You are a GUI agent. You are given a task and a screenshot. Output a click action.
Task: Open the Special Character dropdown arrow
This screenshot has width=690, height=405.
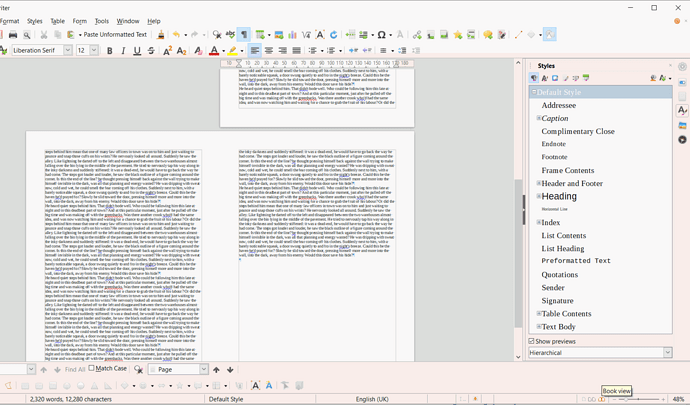pos(391,35)
